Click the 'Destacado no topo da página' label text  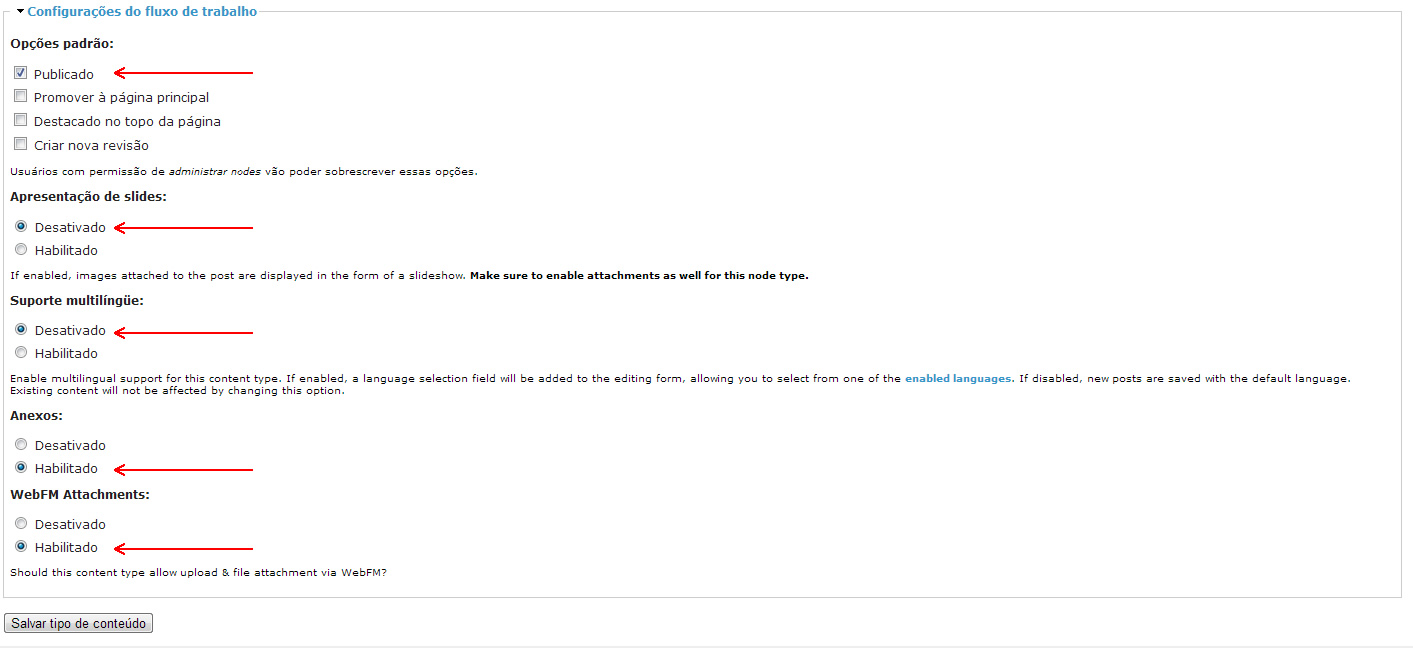[x=127, y=122]
